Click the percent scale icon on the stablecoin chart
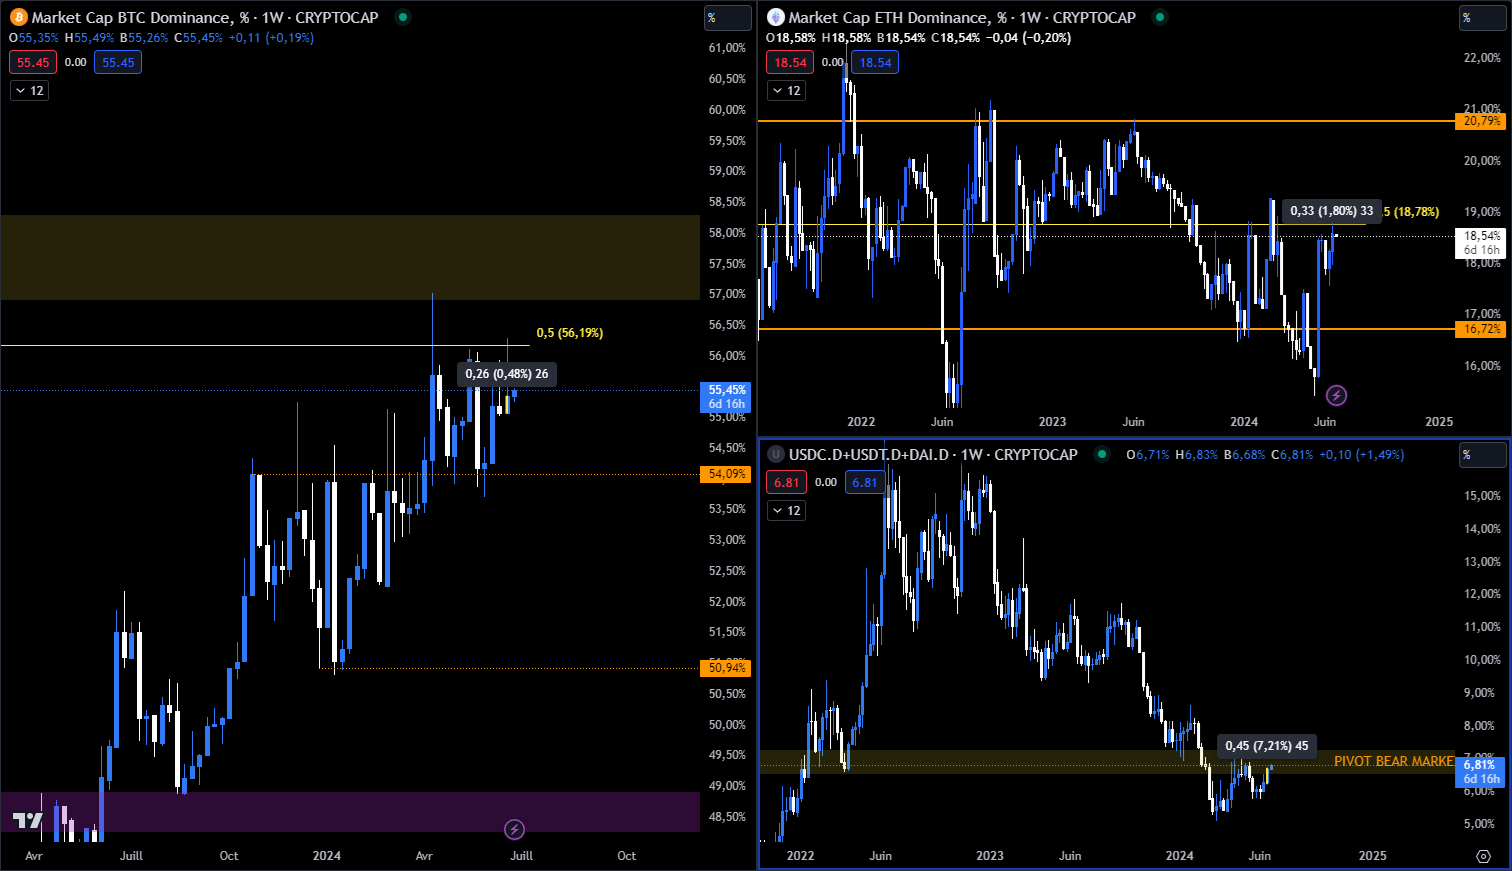Viewport: 1512px width, 871px height. tap(1483, 455)
